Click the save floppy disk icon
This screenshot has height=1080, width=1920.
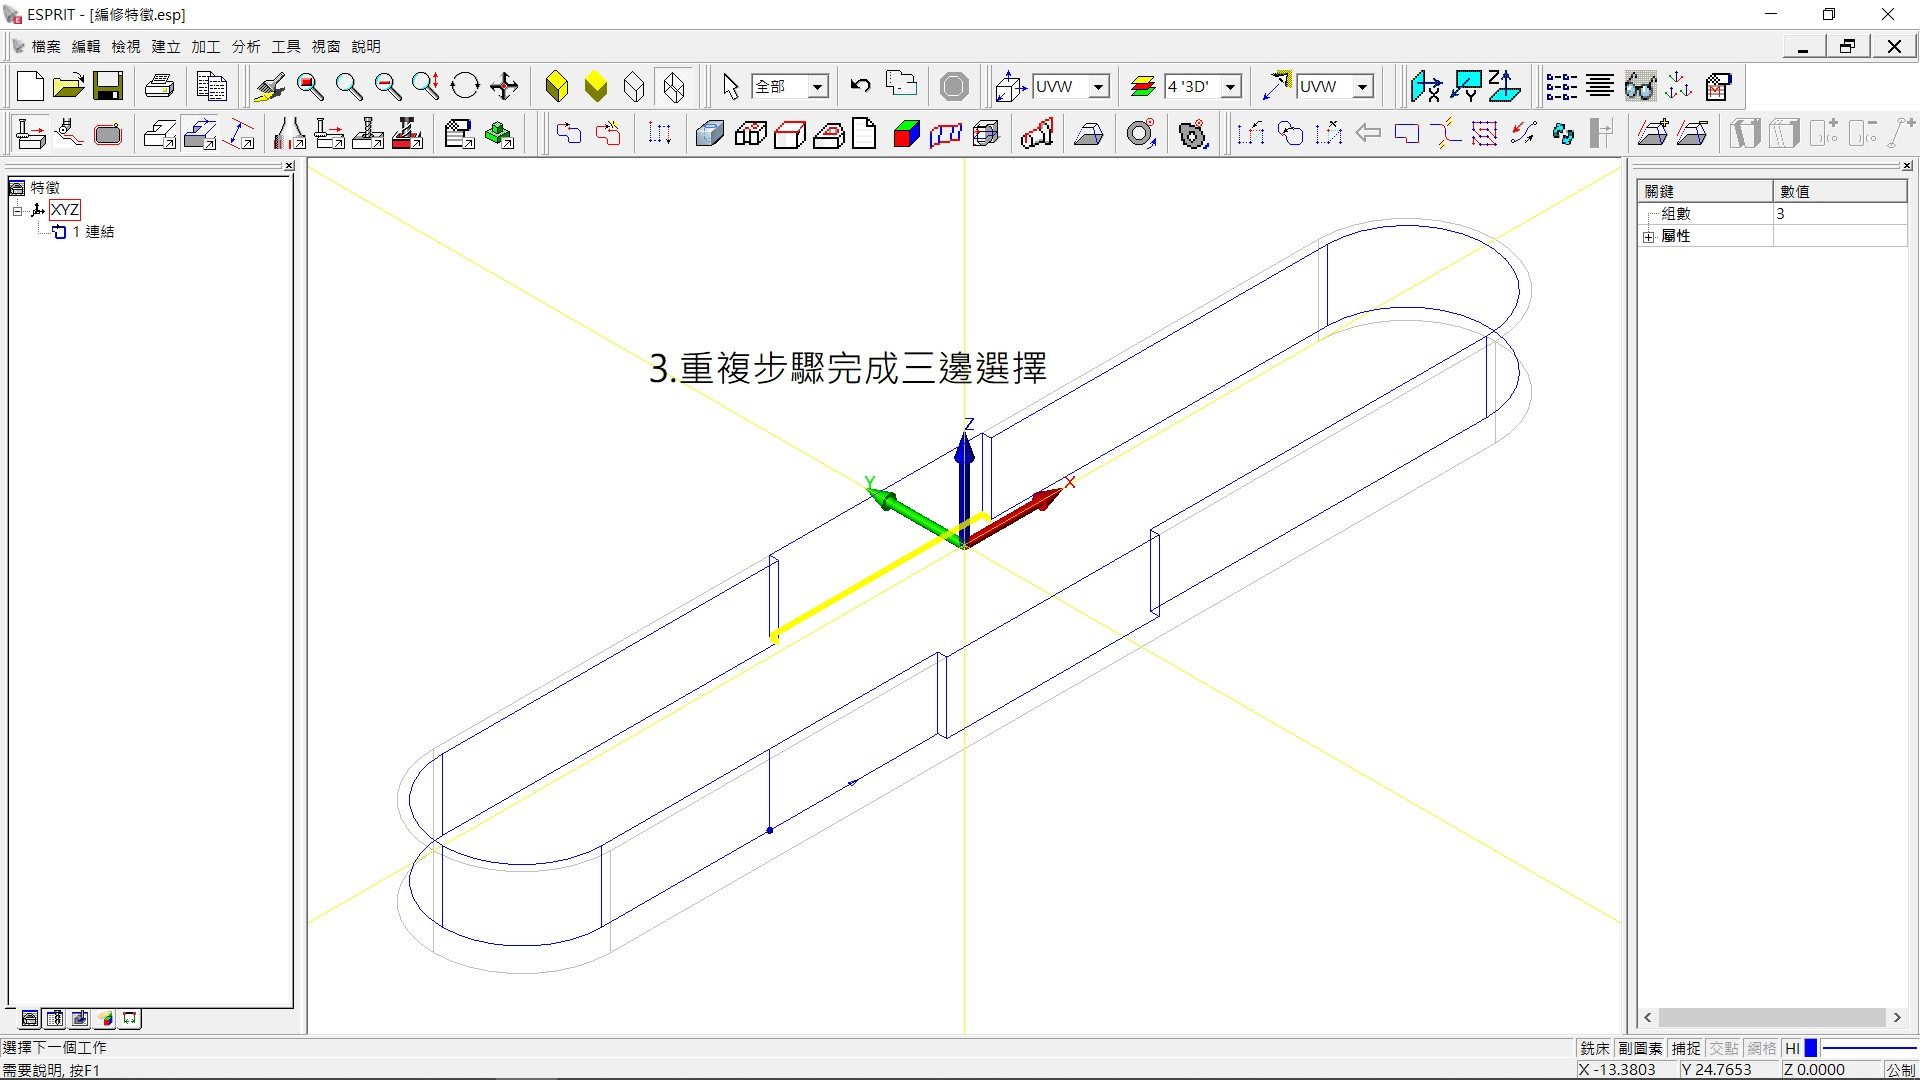[108, 86]
